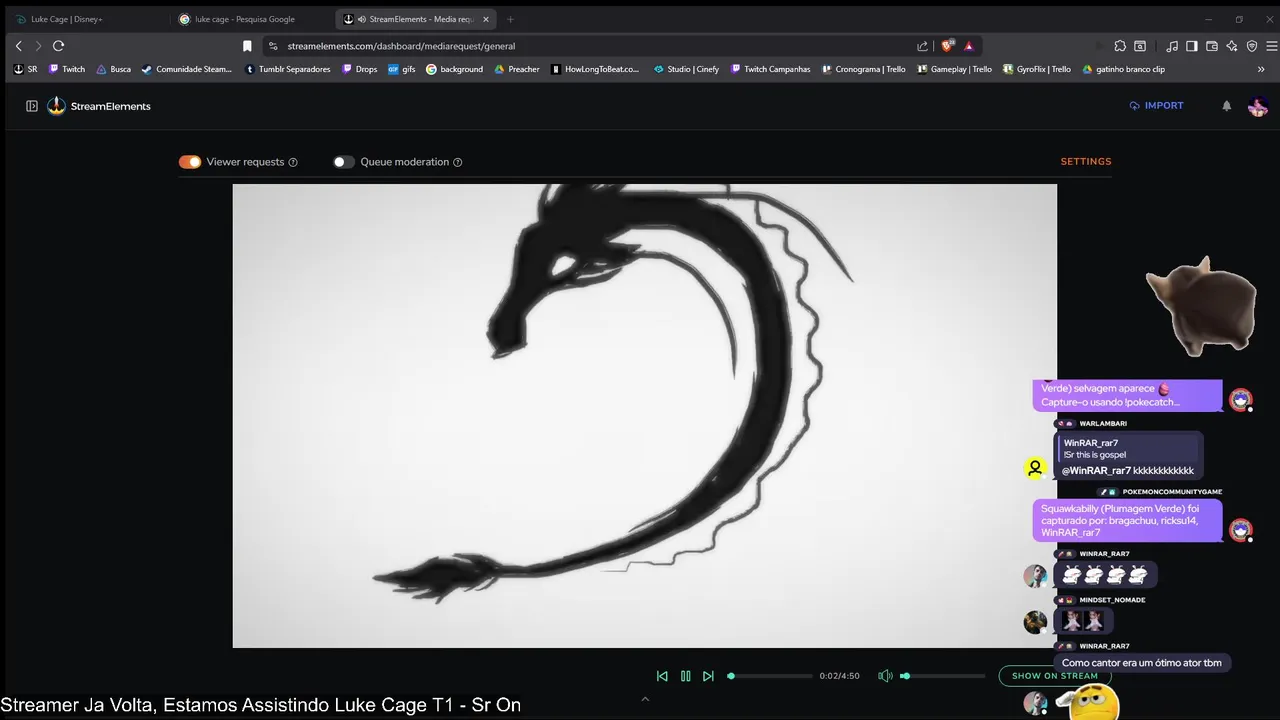Click the IMPORT button
This screenshot has width=1280, height=720.
[1156, 106]
